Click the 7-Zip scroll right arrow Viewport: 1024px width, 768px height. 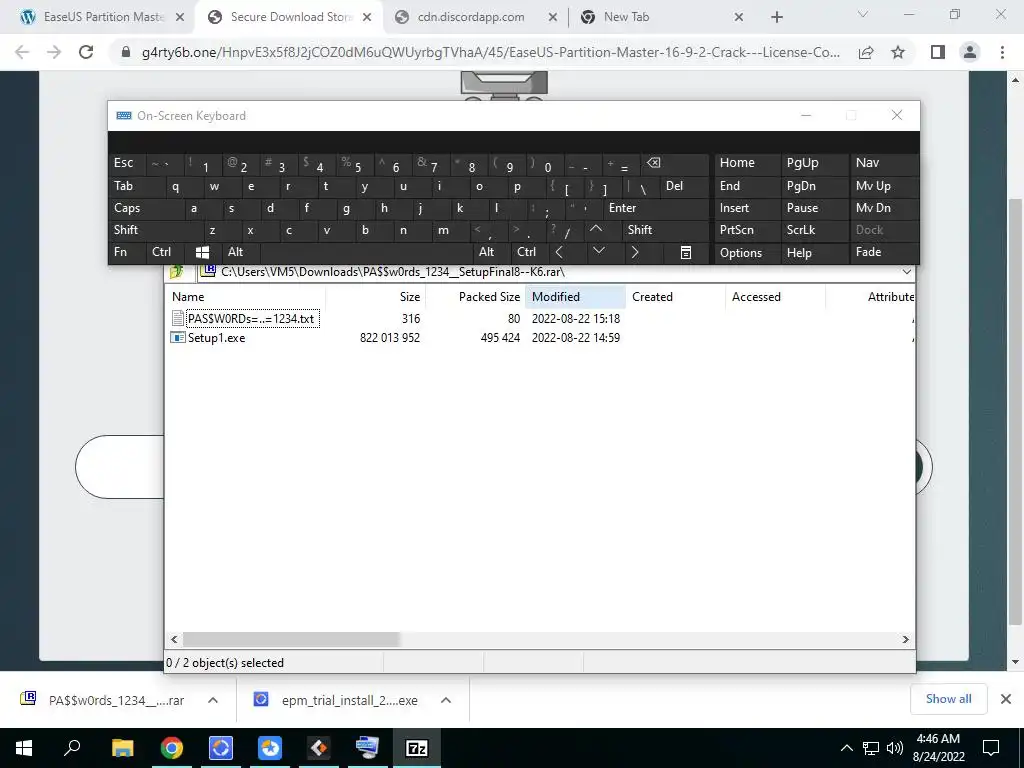[905, 639]
